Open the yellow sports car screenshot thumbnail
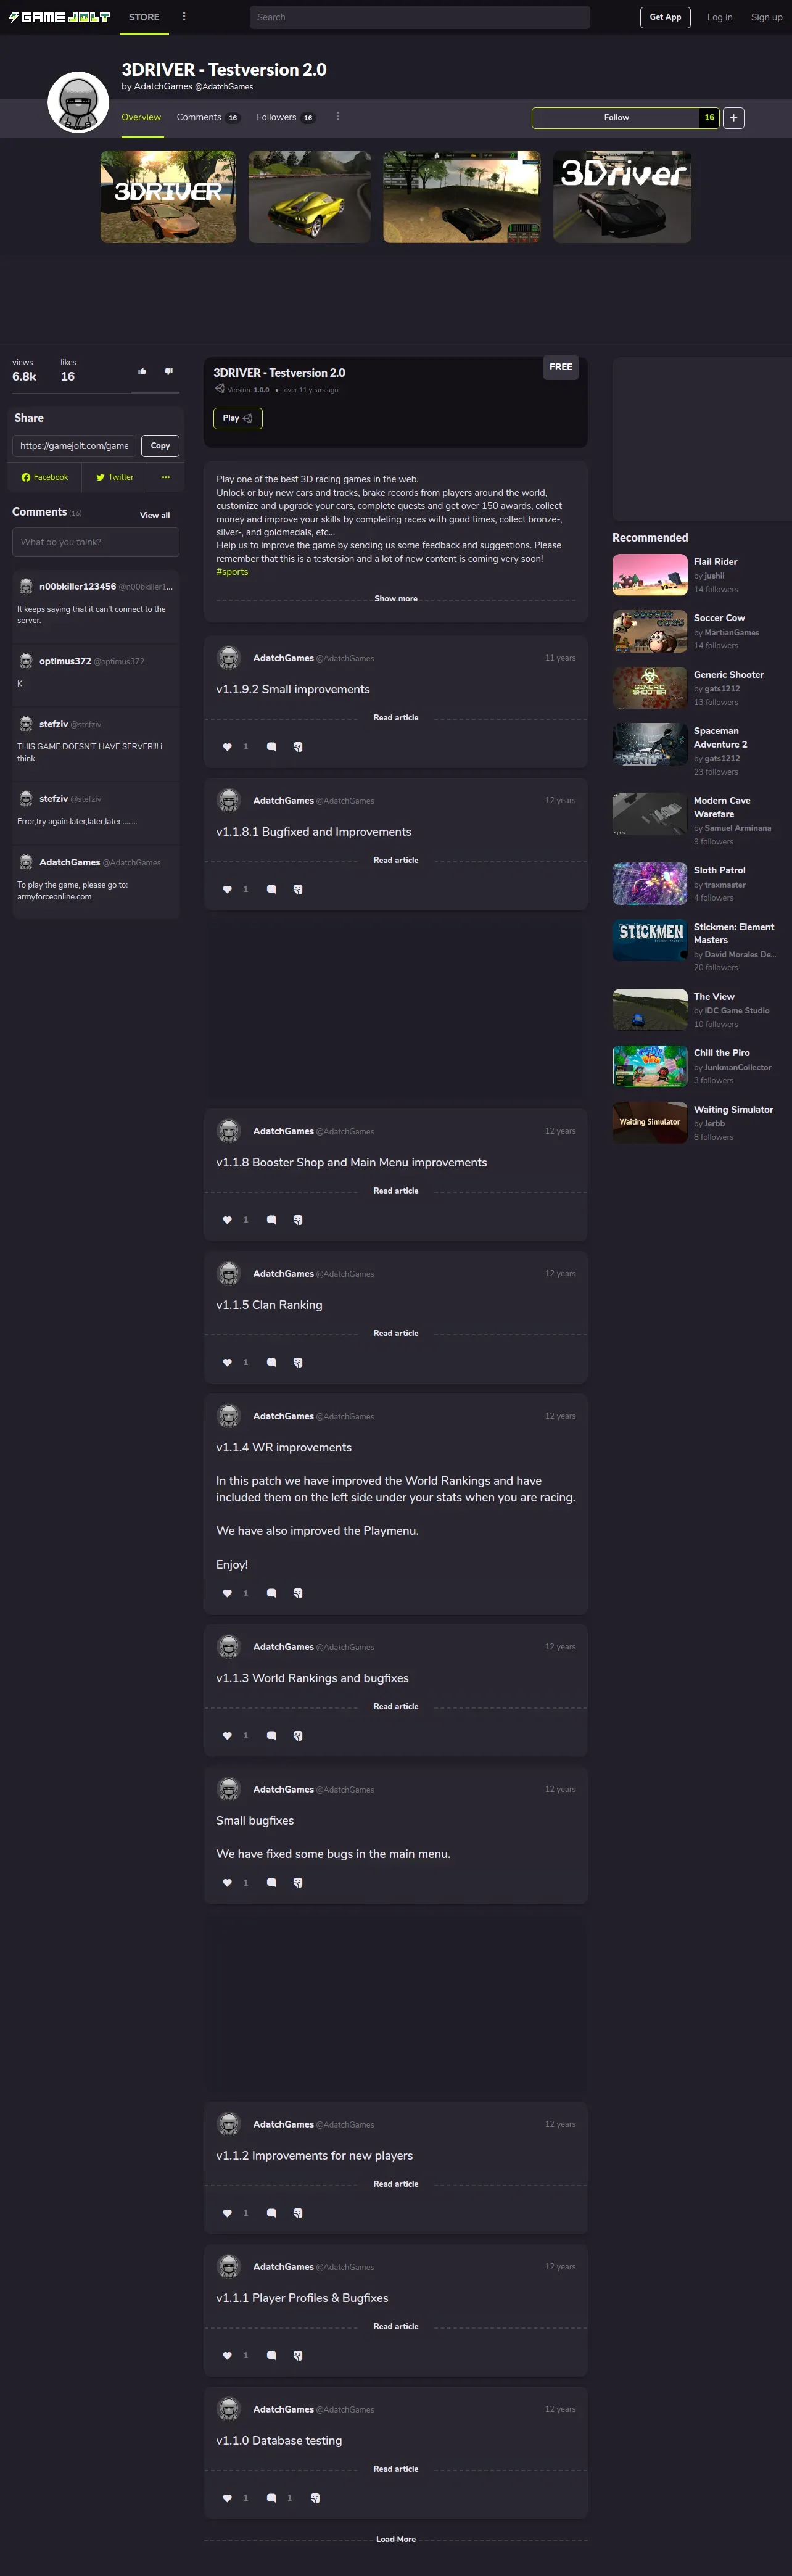The height and width of the screenshot is (2576, 792). [309, 197]
